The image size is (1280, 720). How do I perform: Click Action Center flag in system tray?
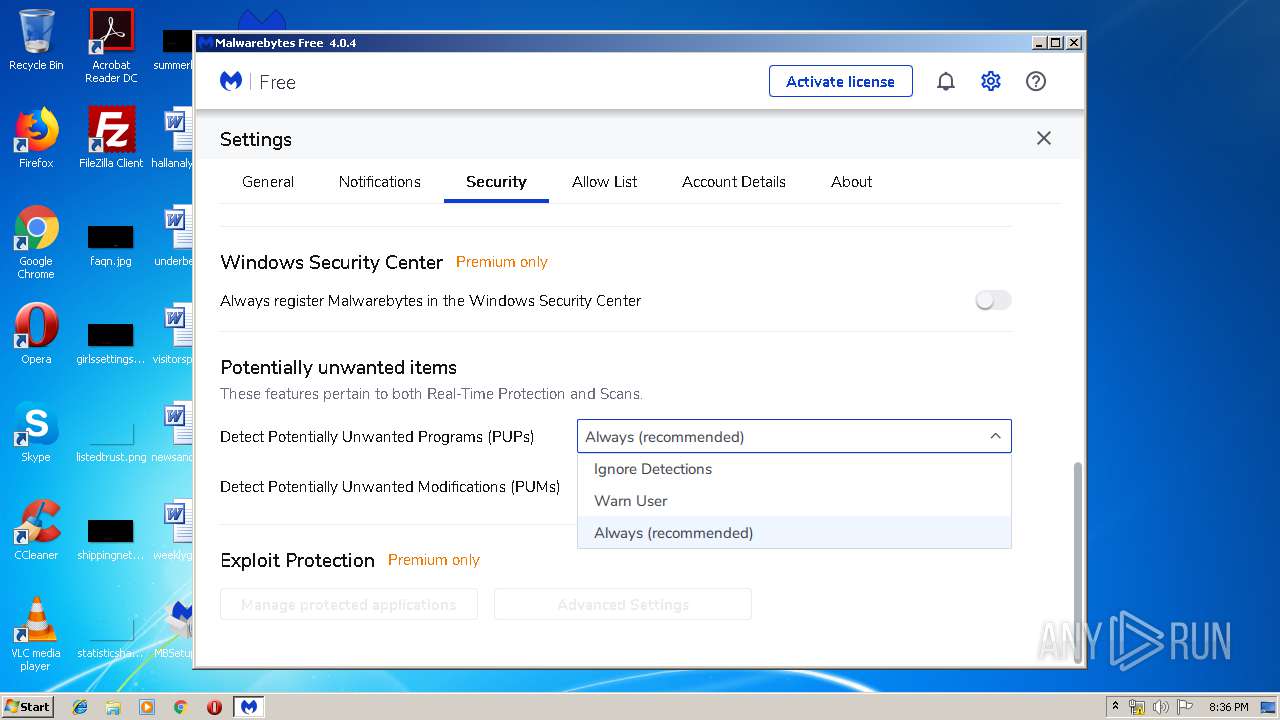(x=1183, y=707)
